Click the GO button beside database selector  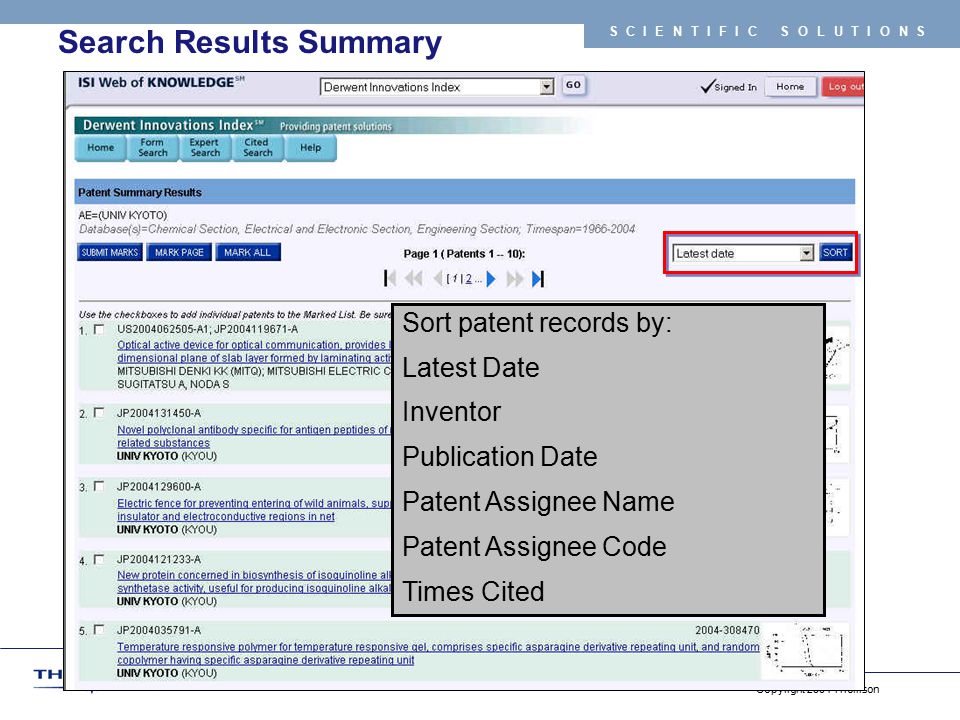click(x=574, y=85)
